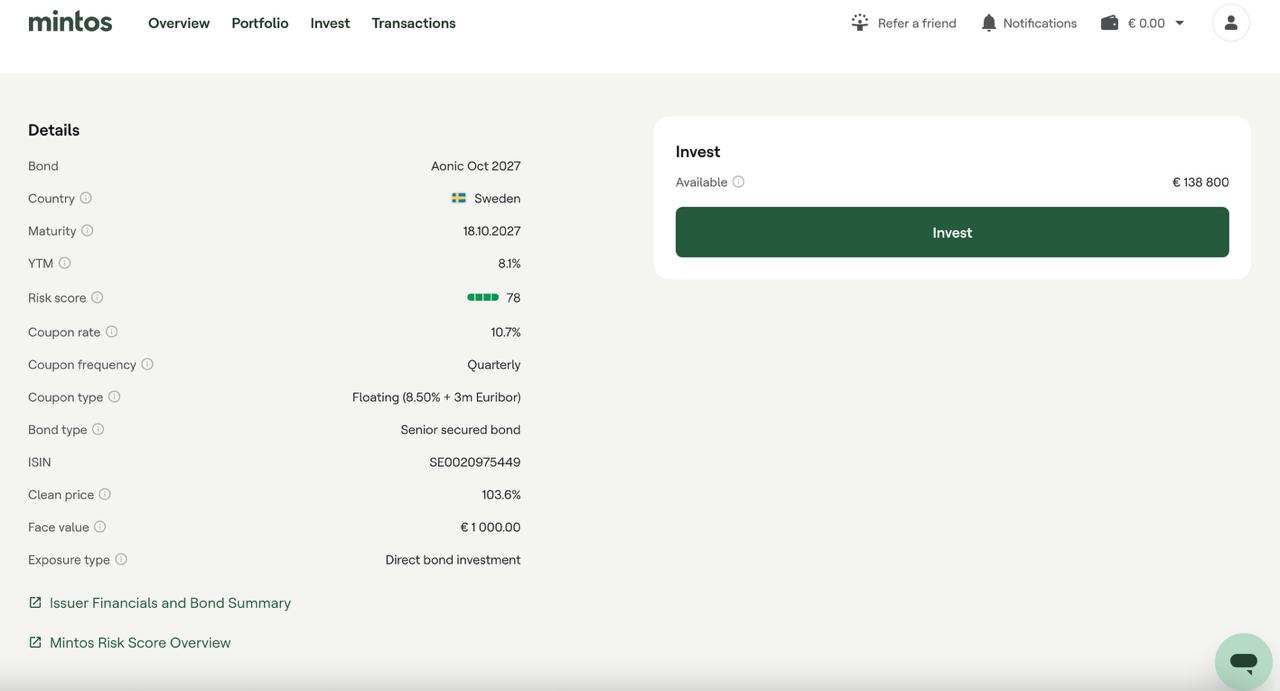This screenshot has height=691, width=1280.
Task: Click the coupon rate 10.7%
Action: [506, 332]
